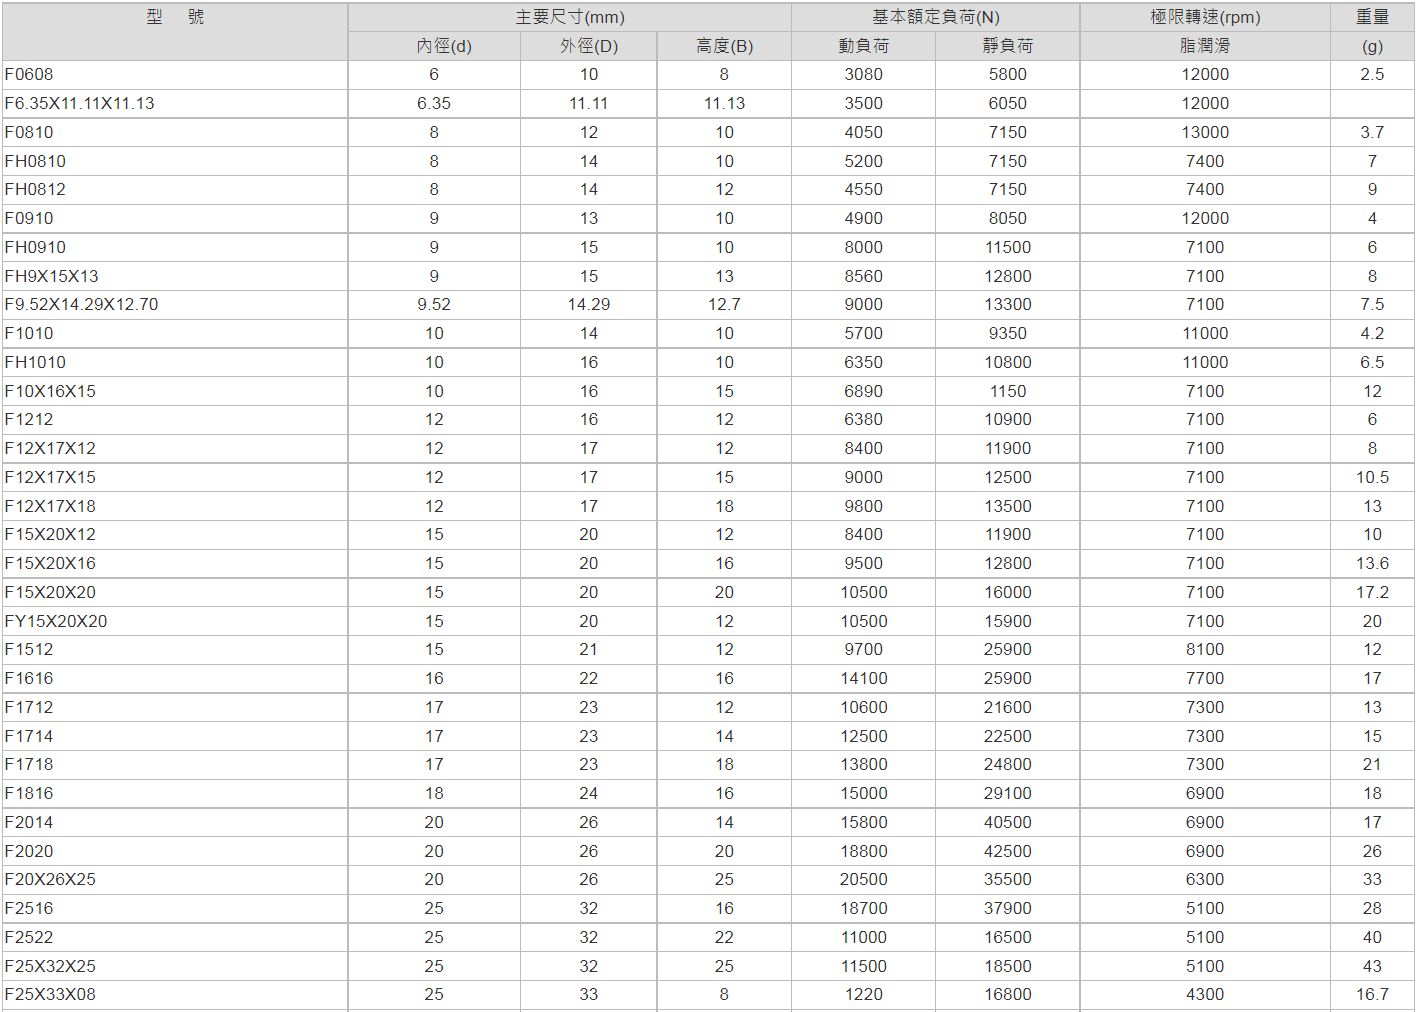Select model F0608 in first row
Image resolution: width=1418 pixels, height=1012 pixels.
coord(29,75)
